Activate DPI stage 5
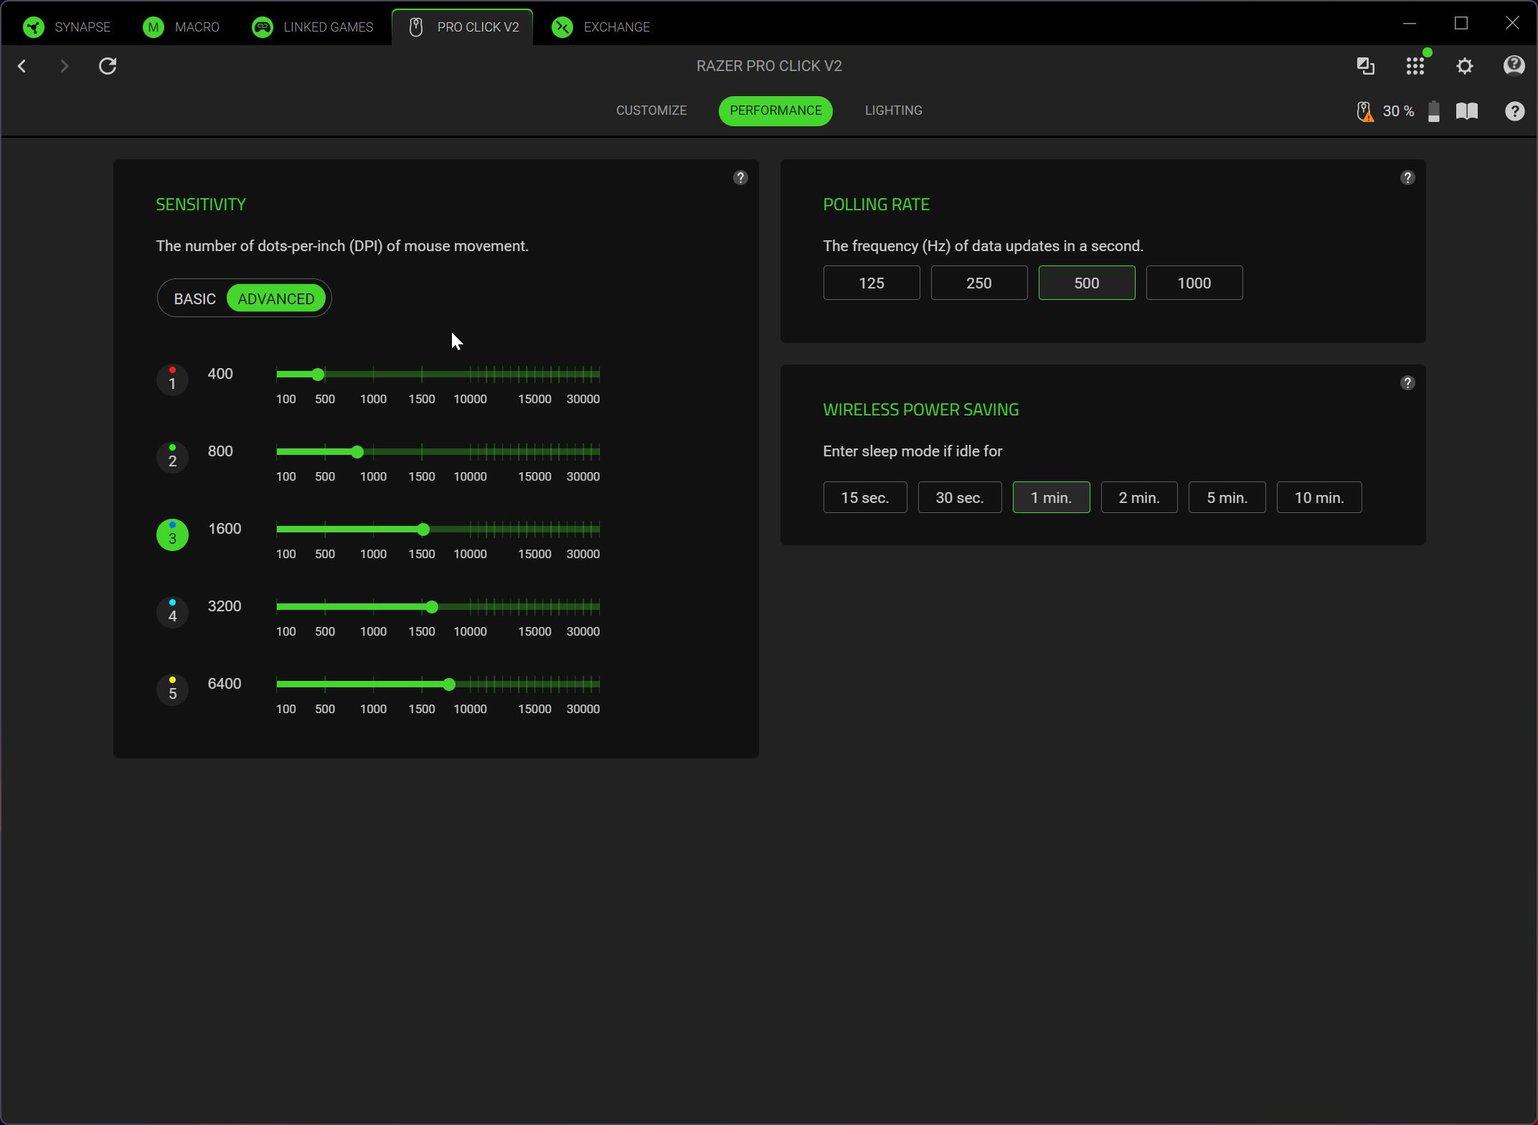The image size is (1538, 1125). point(172,690)
